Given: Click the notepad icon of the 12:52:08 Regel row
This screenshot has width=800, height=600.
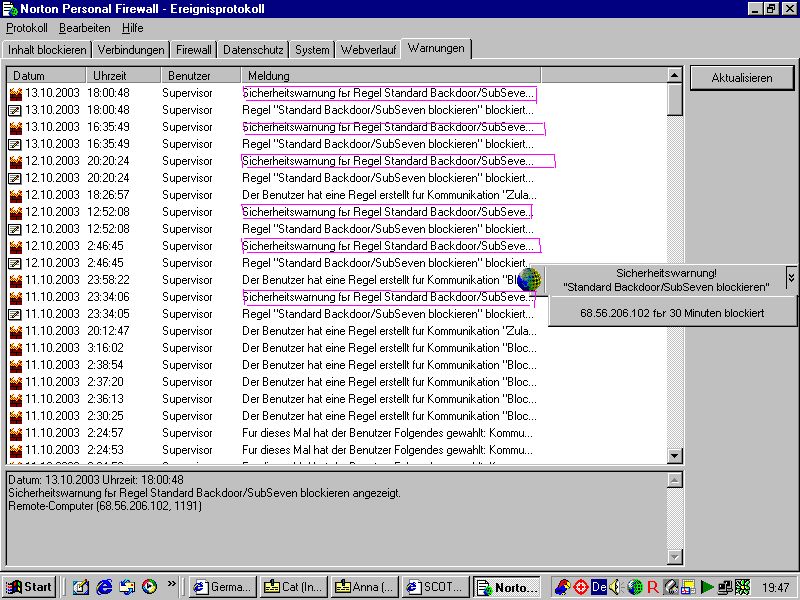Looking at the screenshot, I should [x=16, y=229].
